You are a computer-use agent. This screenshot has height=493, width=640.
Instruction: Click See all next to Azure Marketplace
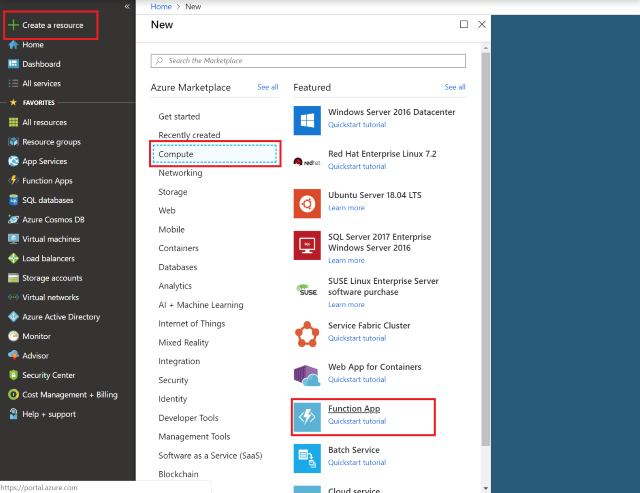coord(268,87)
